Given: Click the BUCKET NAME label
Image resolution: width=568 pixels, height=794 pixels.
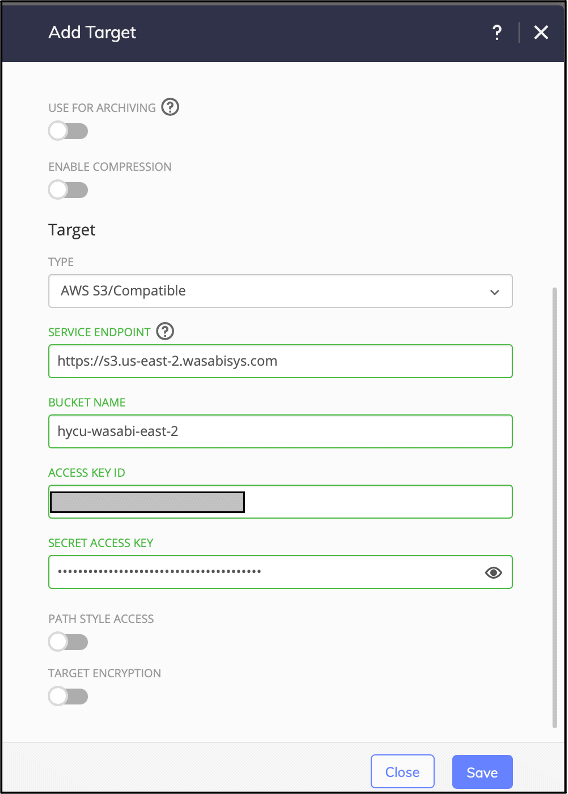Looking at the screenshot, I should pos(87,403).
